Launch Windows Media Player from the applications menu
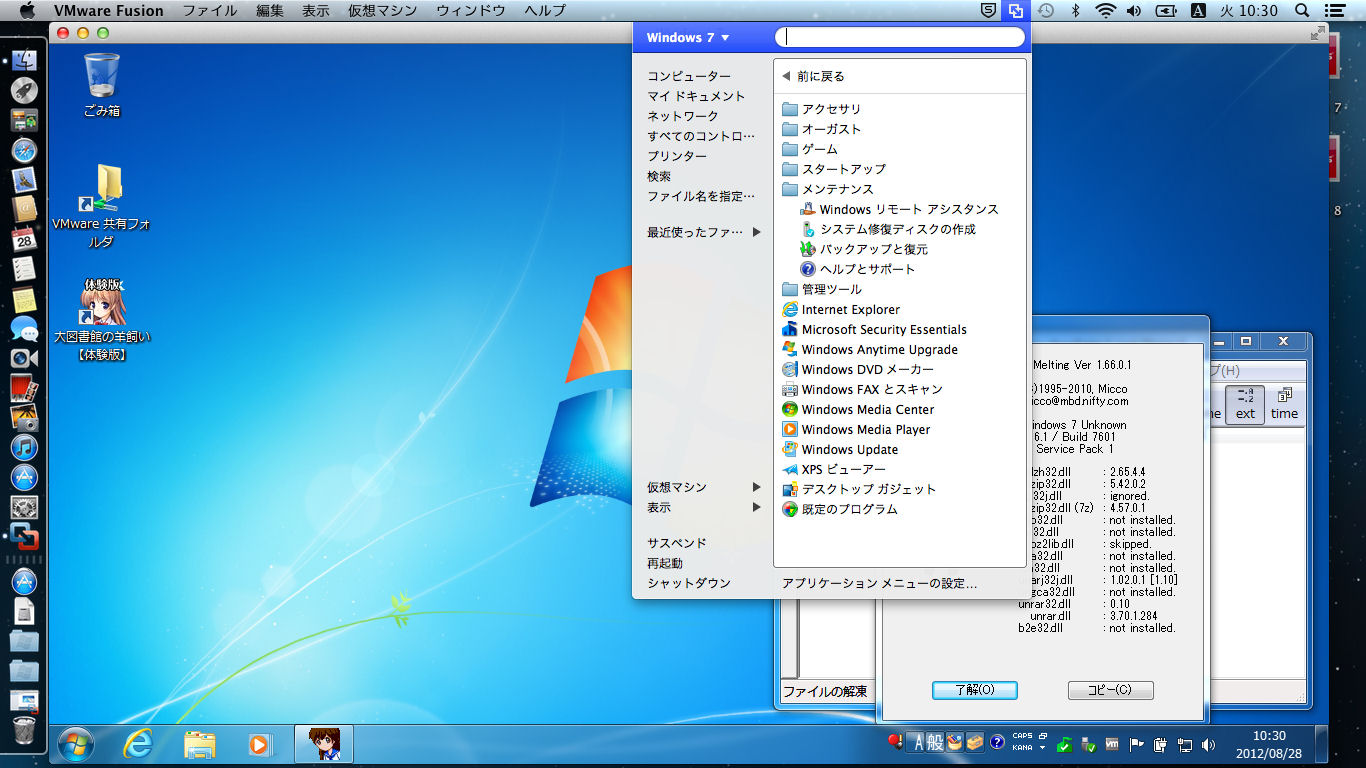The width and height of the screenshot is (1366, 768). [855, 429]
